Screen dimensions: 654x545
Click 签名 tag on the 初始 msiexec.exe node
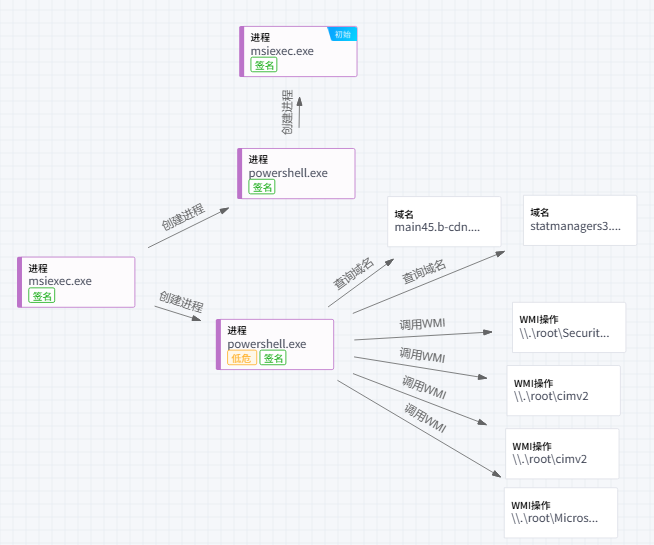(x=264, y=65)
